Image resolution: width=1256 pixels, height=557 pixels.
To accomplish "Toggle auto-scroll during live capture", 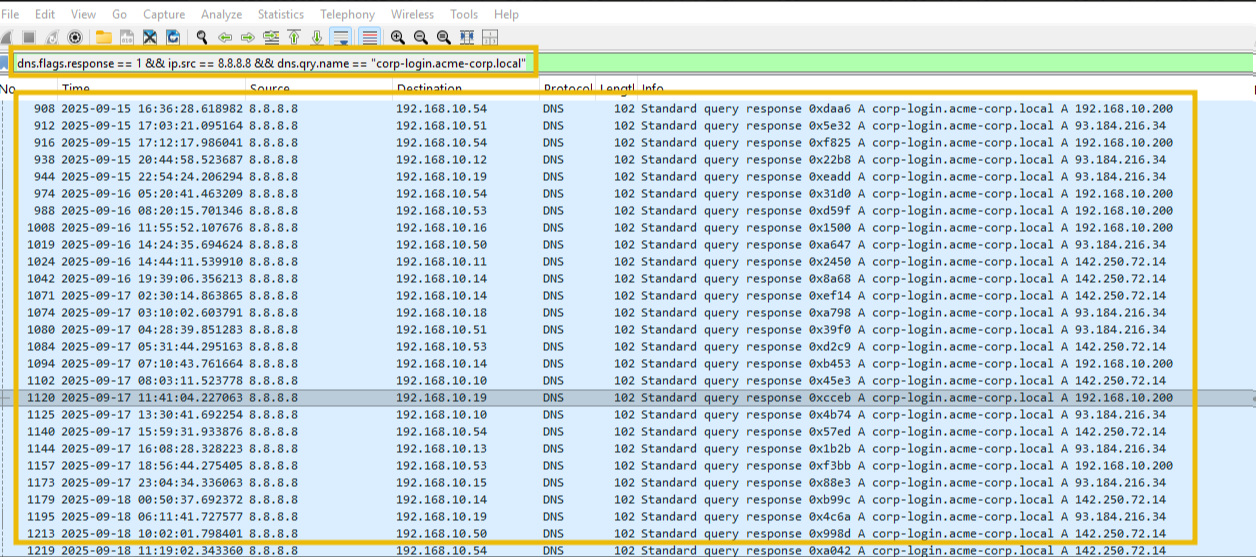I will click(x=341, y=37).
